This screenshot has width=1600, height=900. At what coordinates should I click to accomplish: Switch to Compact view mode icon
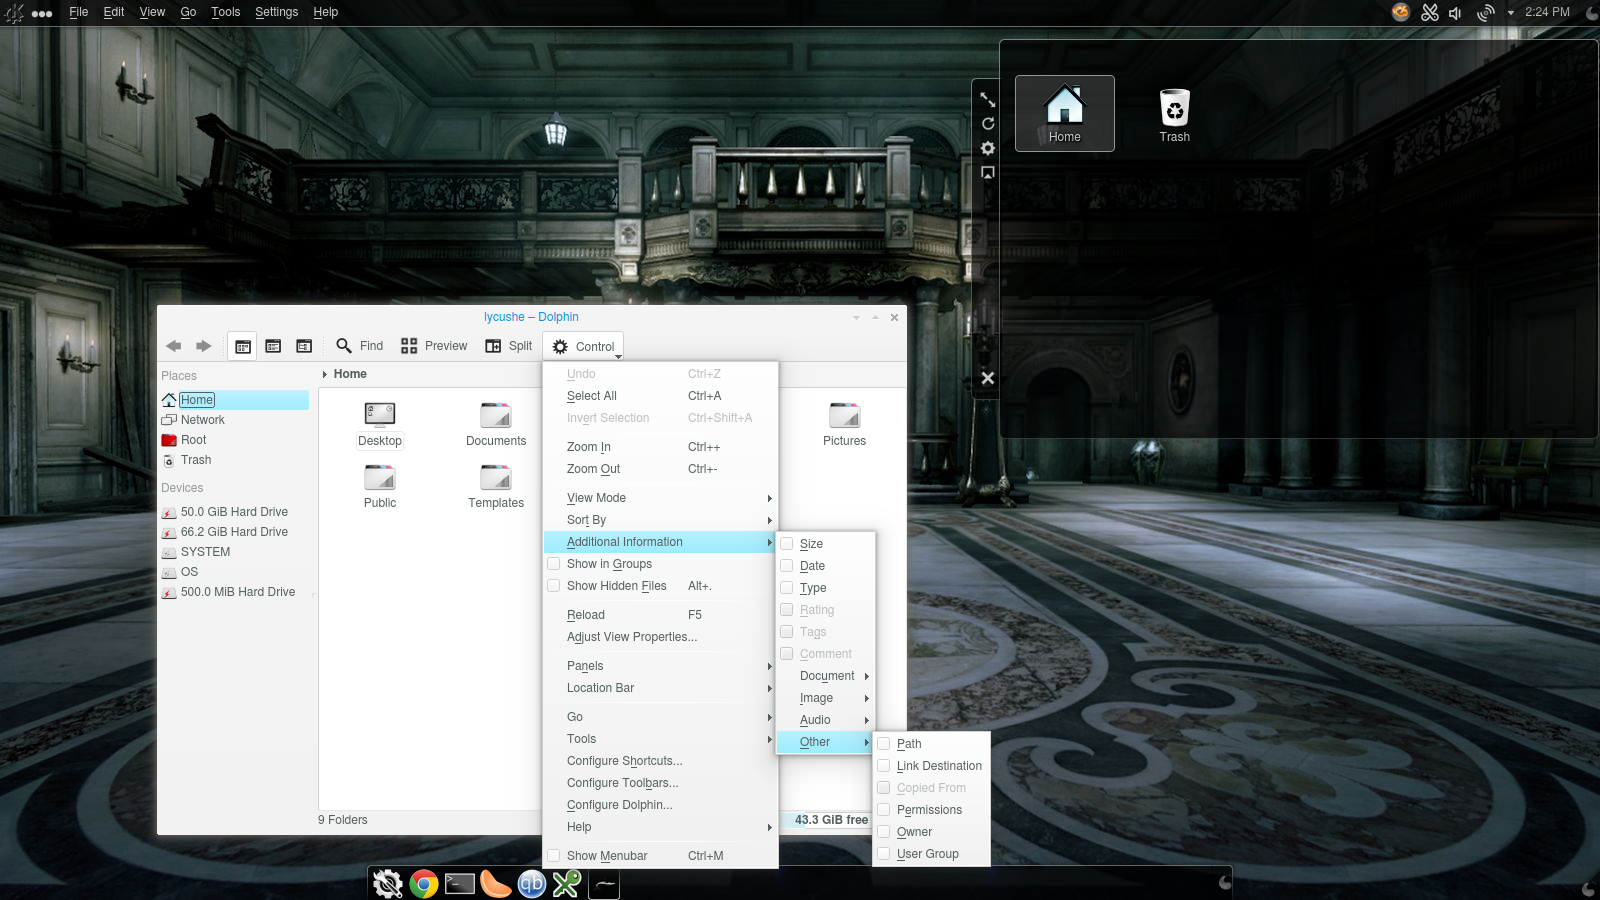(x=273, y=346)
